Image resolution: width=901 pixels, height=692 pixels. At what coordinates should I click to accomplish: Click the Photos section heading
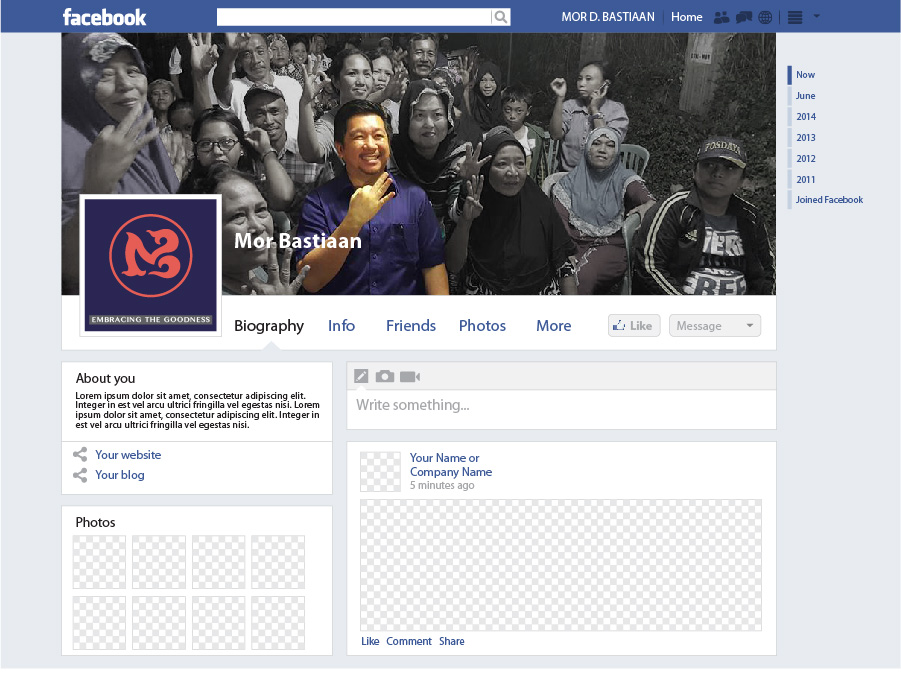click(x=95, y=522)
